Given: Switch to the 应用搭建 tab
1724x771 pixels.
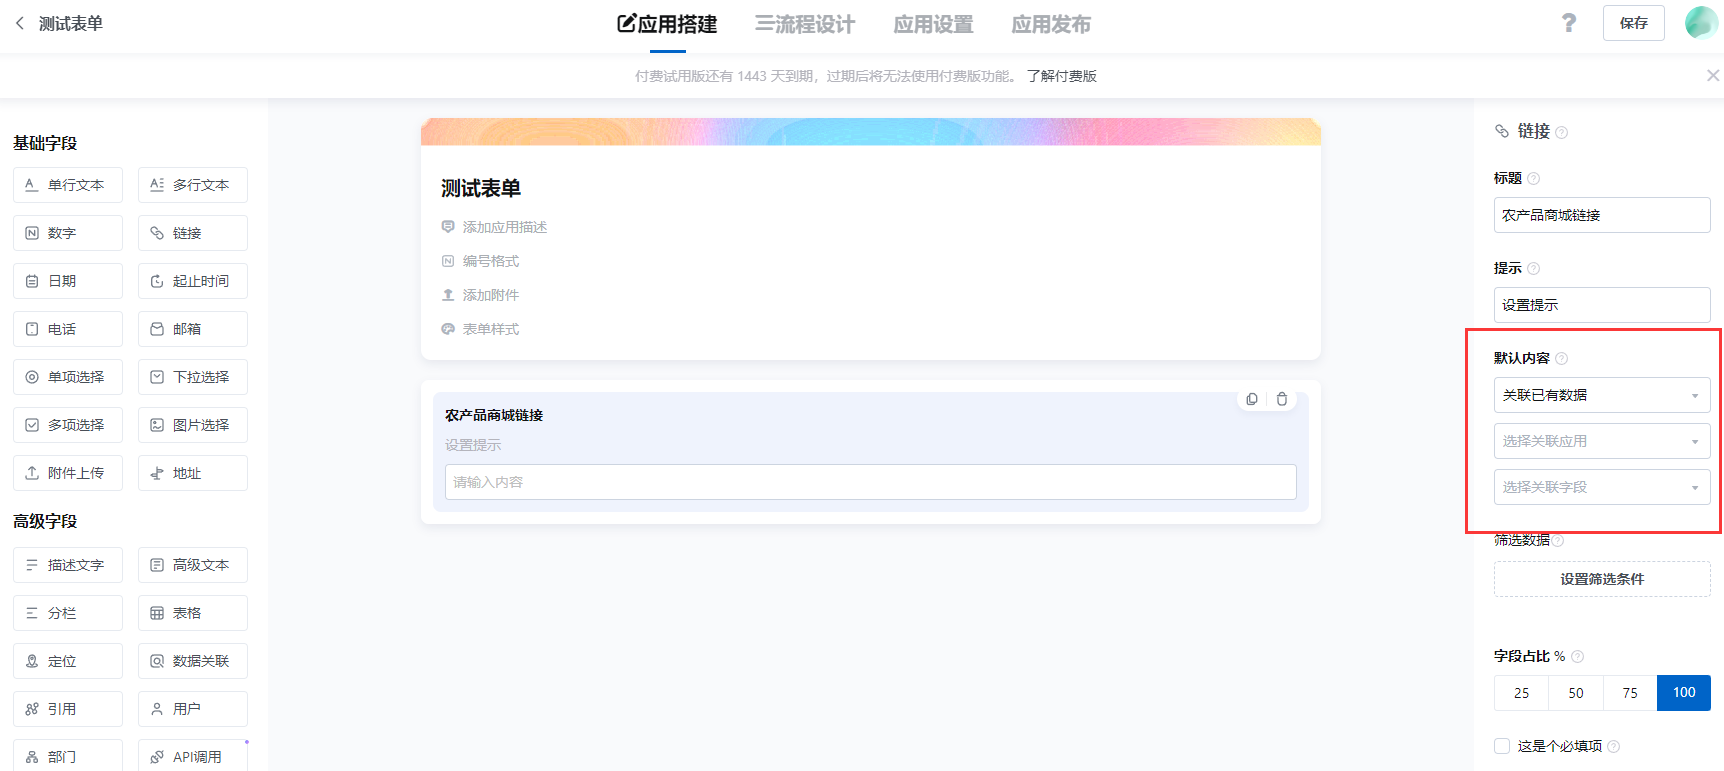Looking at the screenshot, I should click(667, 24).
